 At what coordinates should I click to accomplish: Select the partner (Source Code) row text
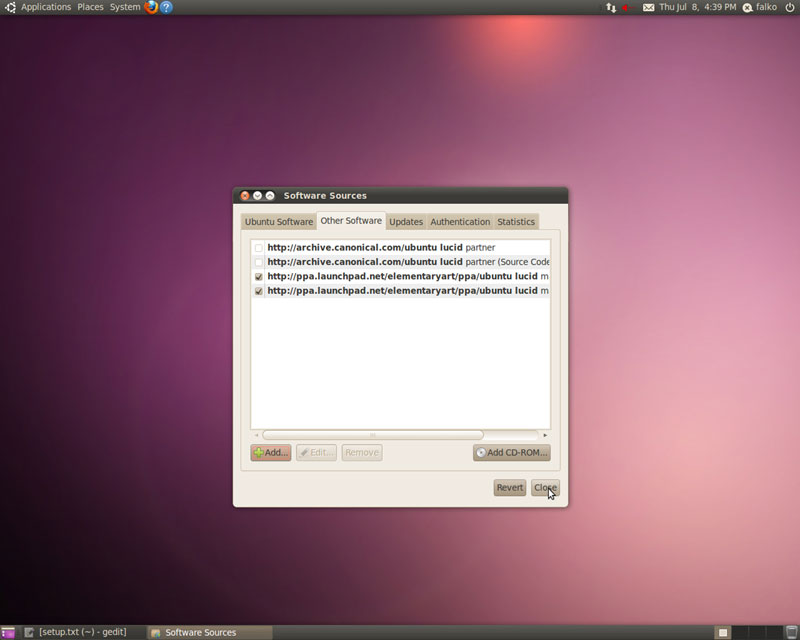[x=408, y=262]
